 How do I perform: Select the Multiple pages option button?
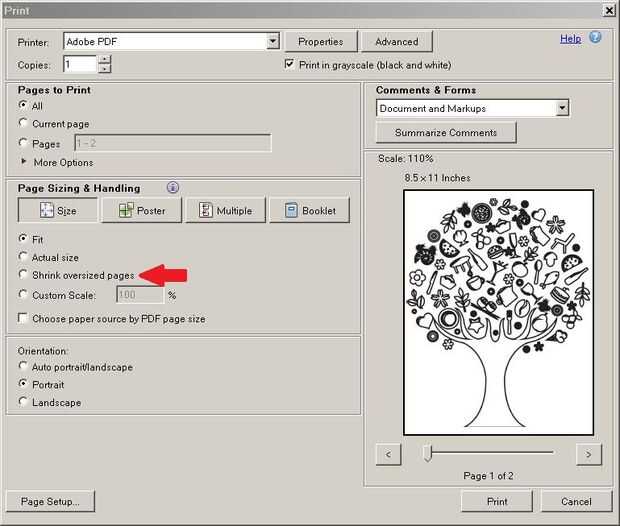coord(226,210)
